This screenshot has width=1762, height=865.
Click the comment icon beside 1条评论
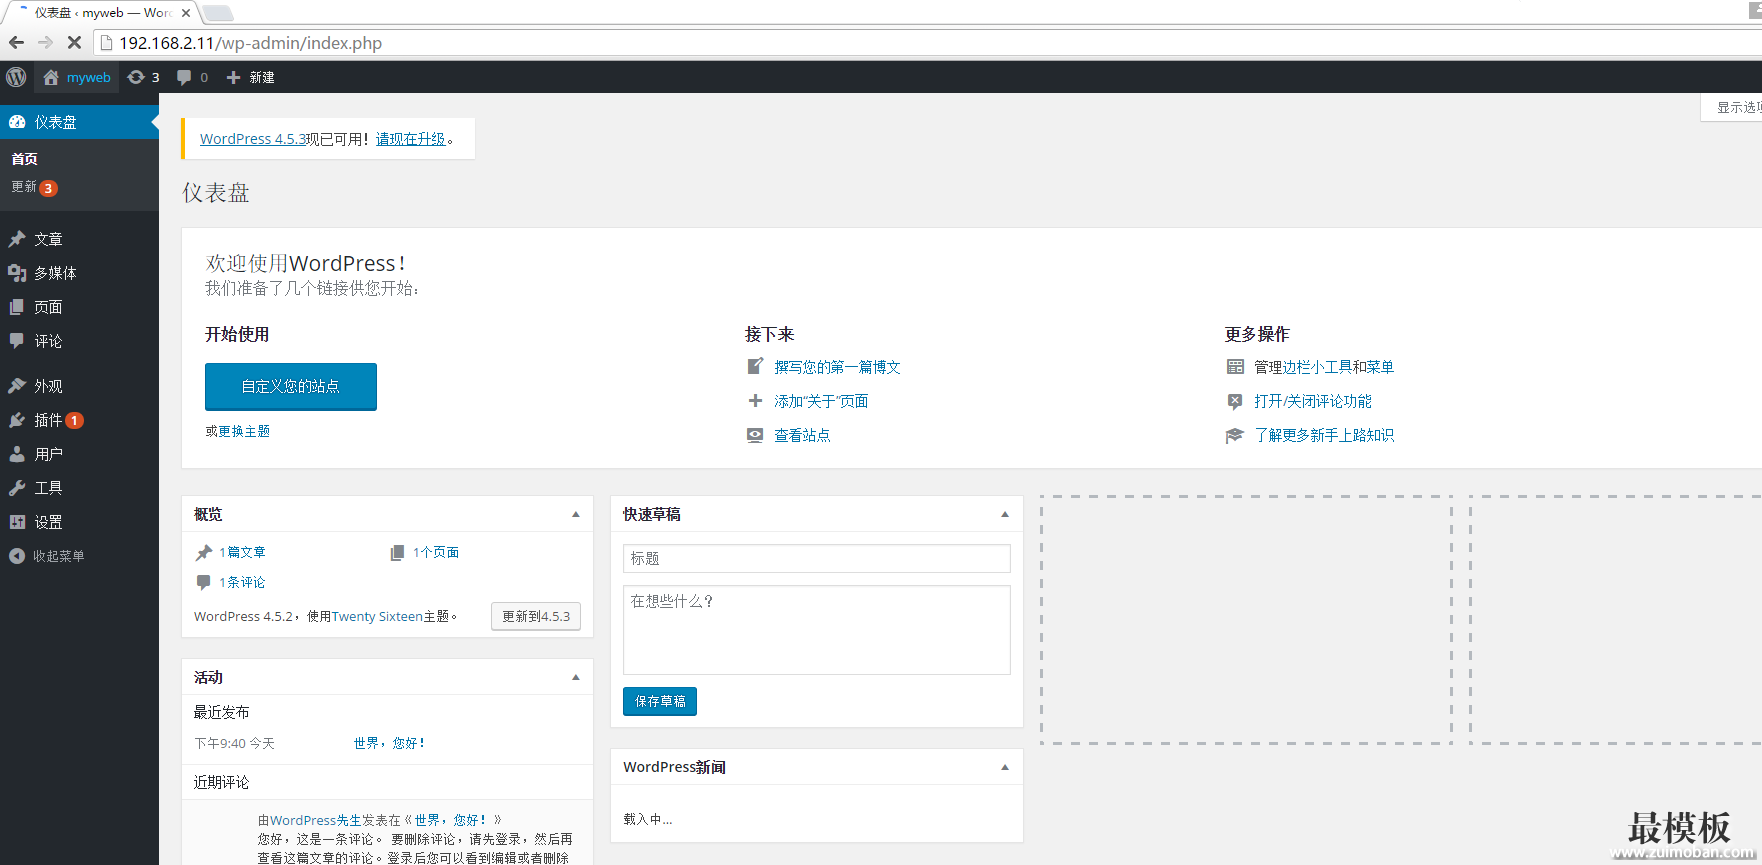204,582
